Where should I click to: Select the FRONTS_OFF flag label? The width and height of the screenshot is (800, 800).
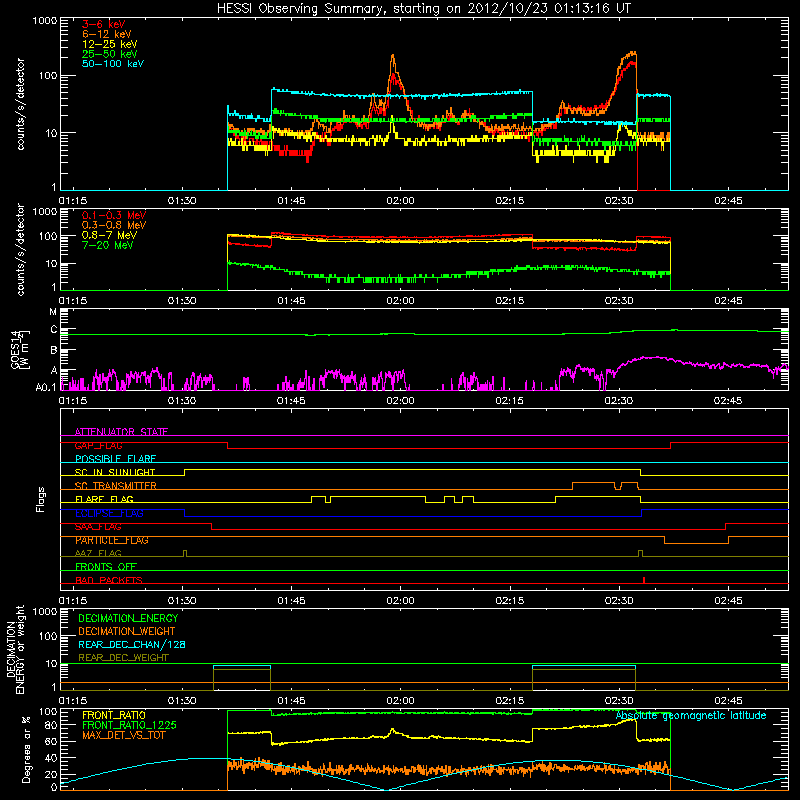point(106,567)
